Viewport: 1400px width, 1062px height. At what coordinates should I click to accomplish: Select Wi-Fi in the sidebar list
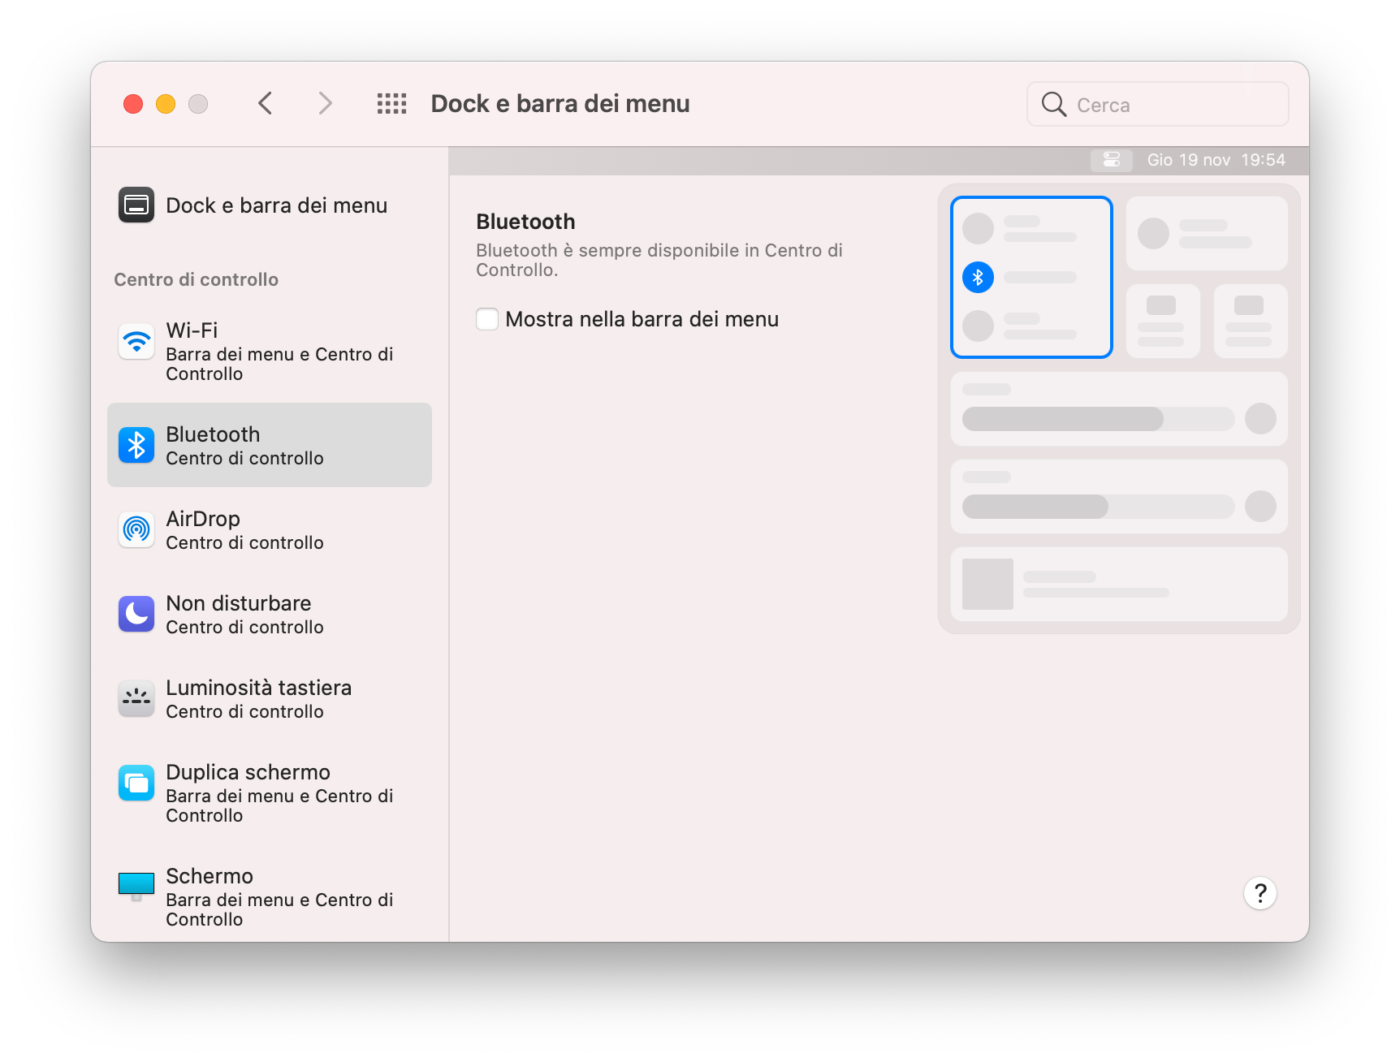270,351
